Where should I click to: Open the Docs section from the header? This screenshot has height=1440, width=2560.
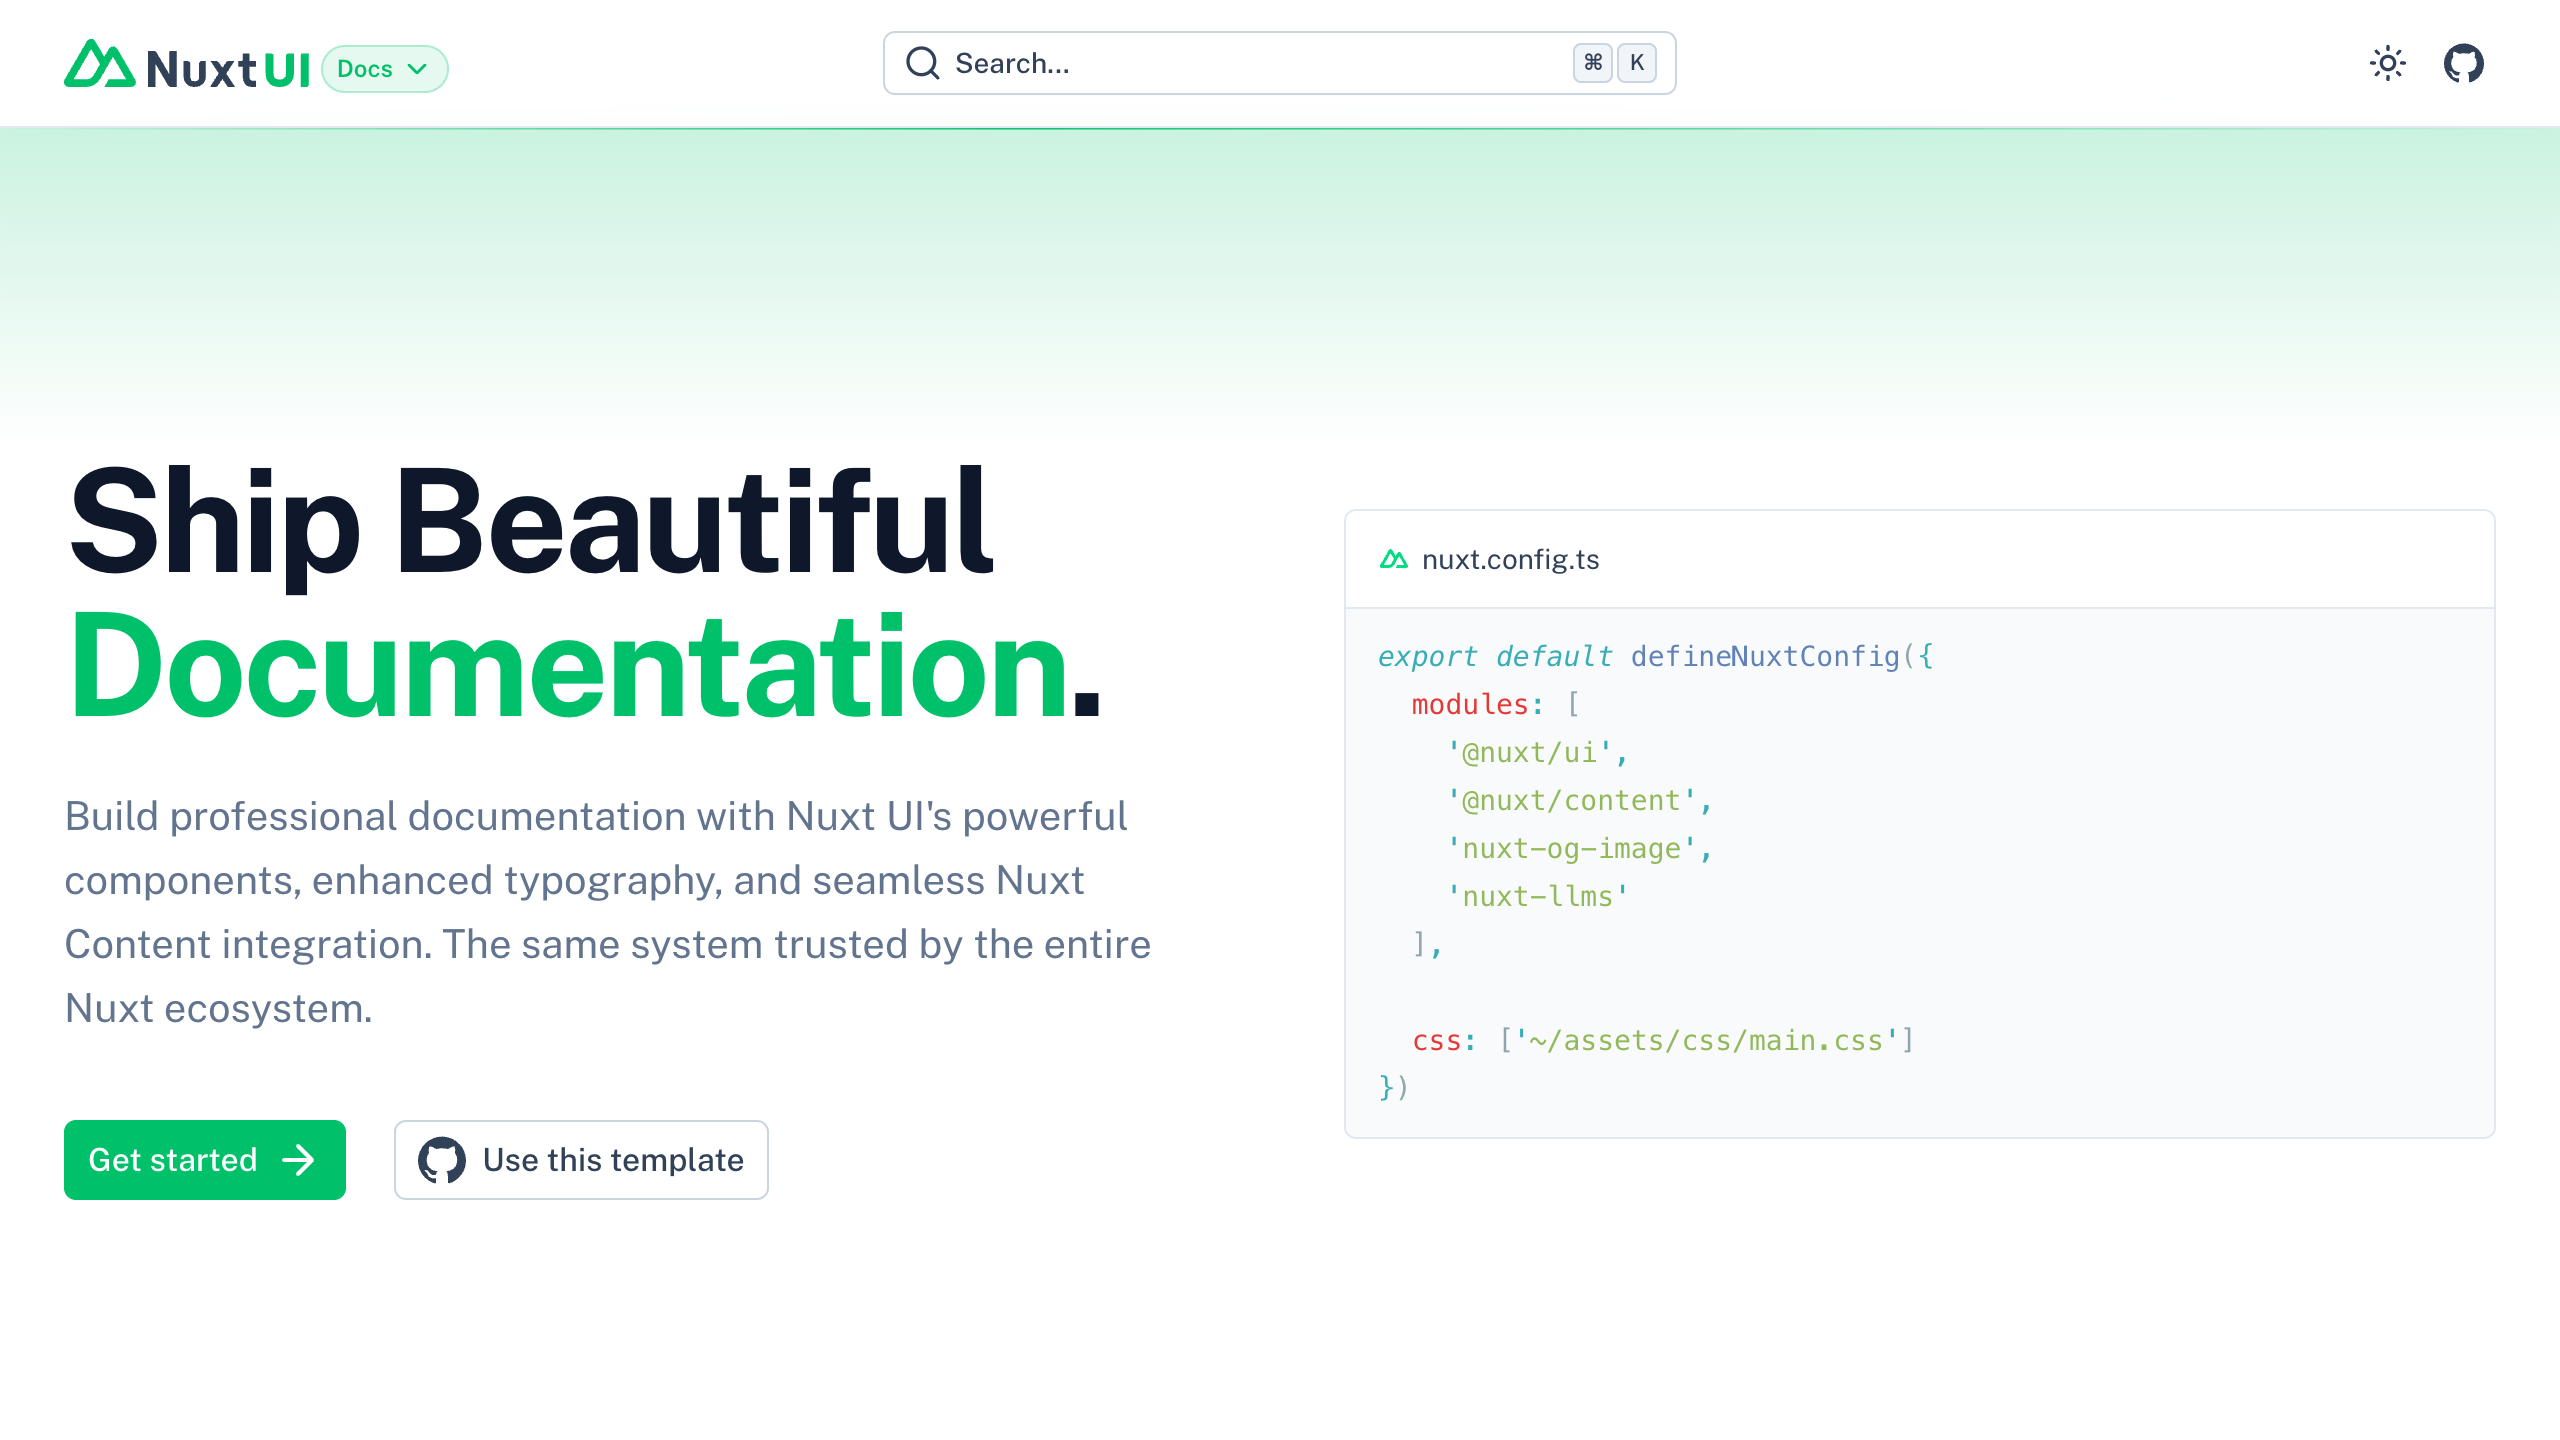(368, 69)
